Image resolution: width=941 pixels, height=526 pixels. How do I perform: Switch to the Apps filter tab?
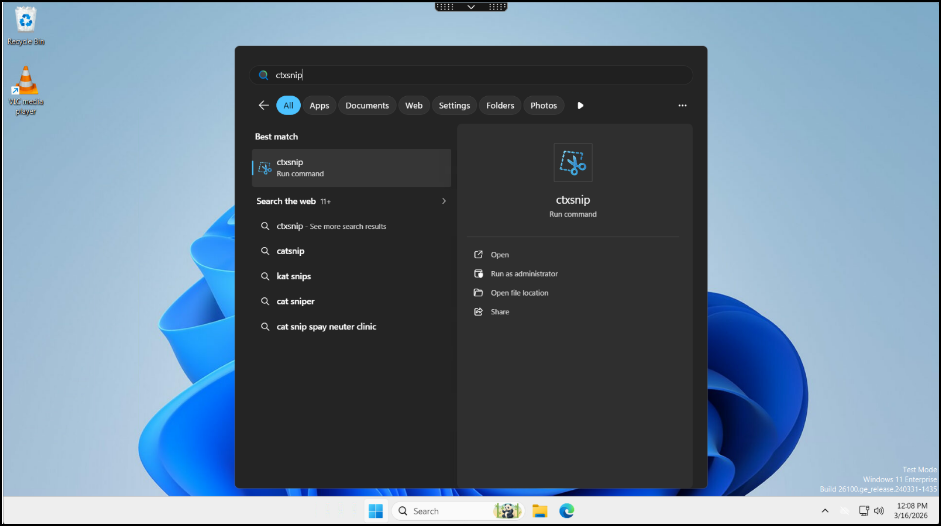coord(319,105)
